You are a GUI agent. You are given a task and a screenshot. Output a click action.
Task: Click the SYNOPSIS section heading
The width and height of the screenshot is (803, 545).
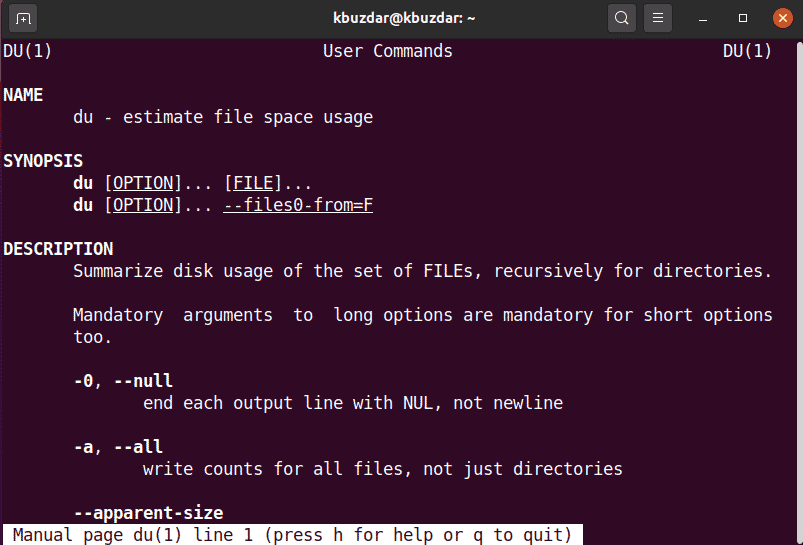click(x=43, y=161)
